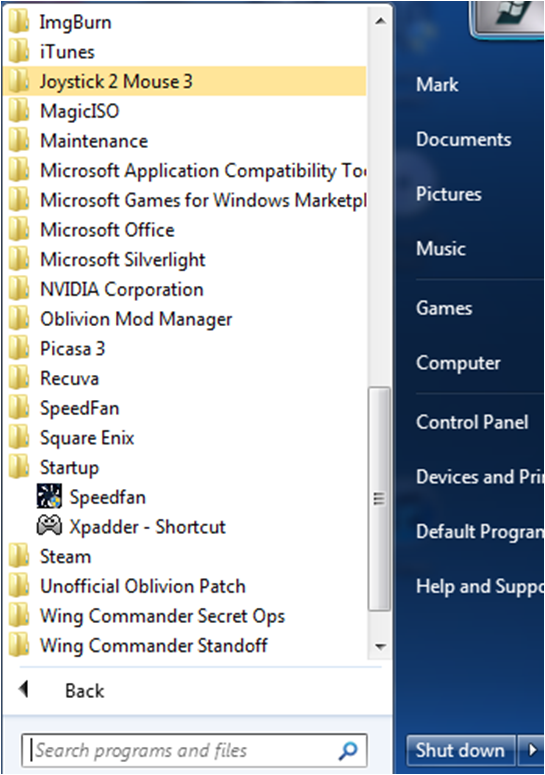Click the Speedfan application icon under Startup

tap(49, 496)
